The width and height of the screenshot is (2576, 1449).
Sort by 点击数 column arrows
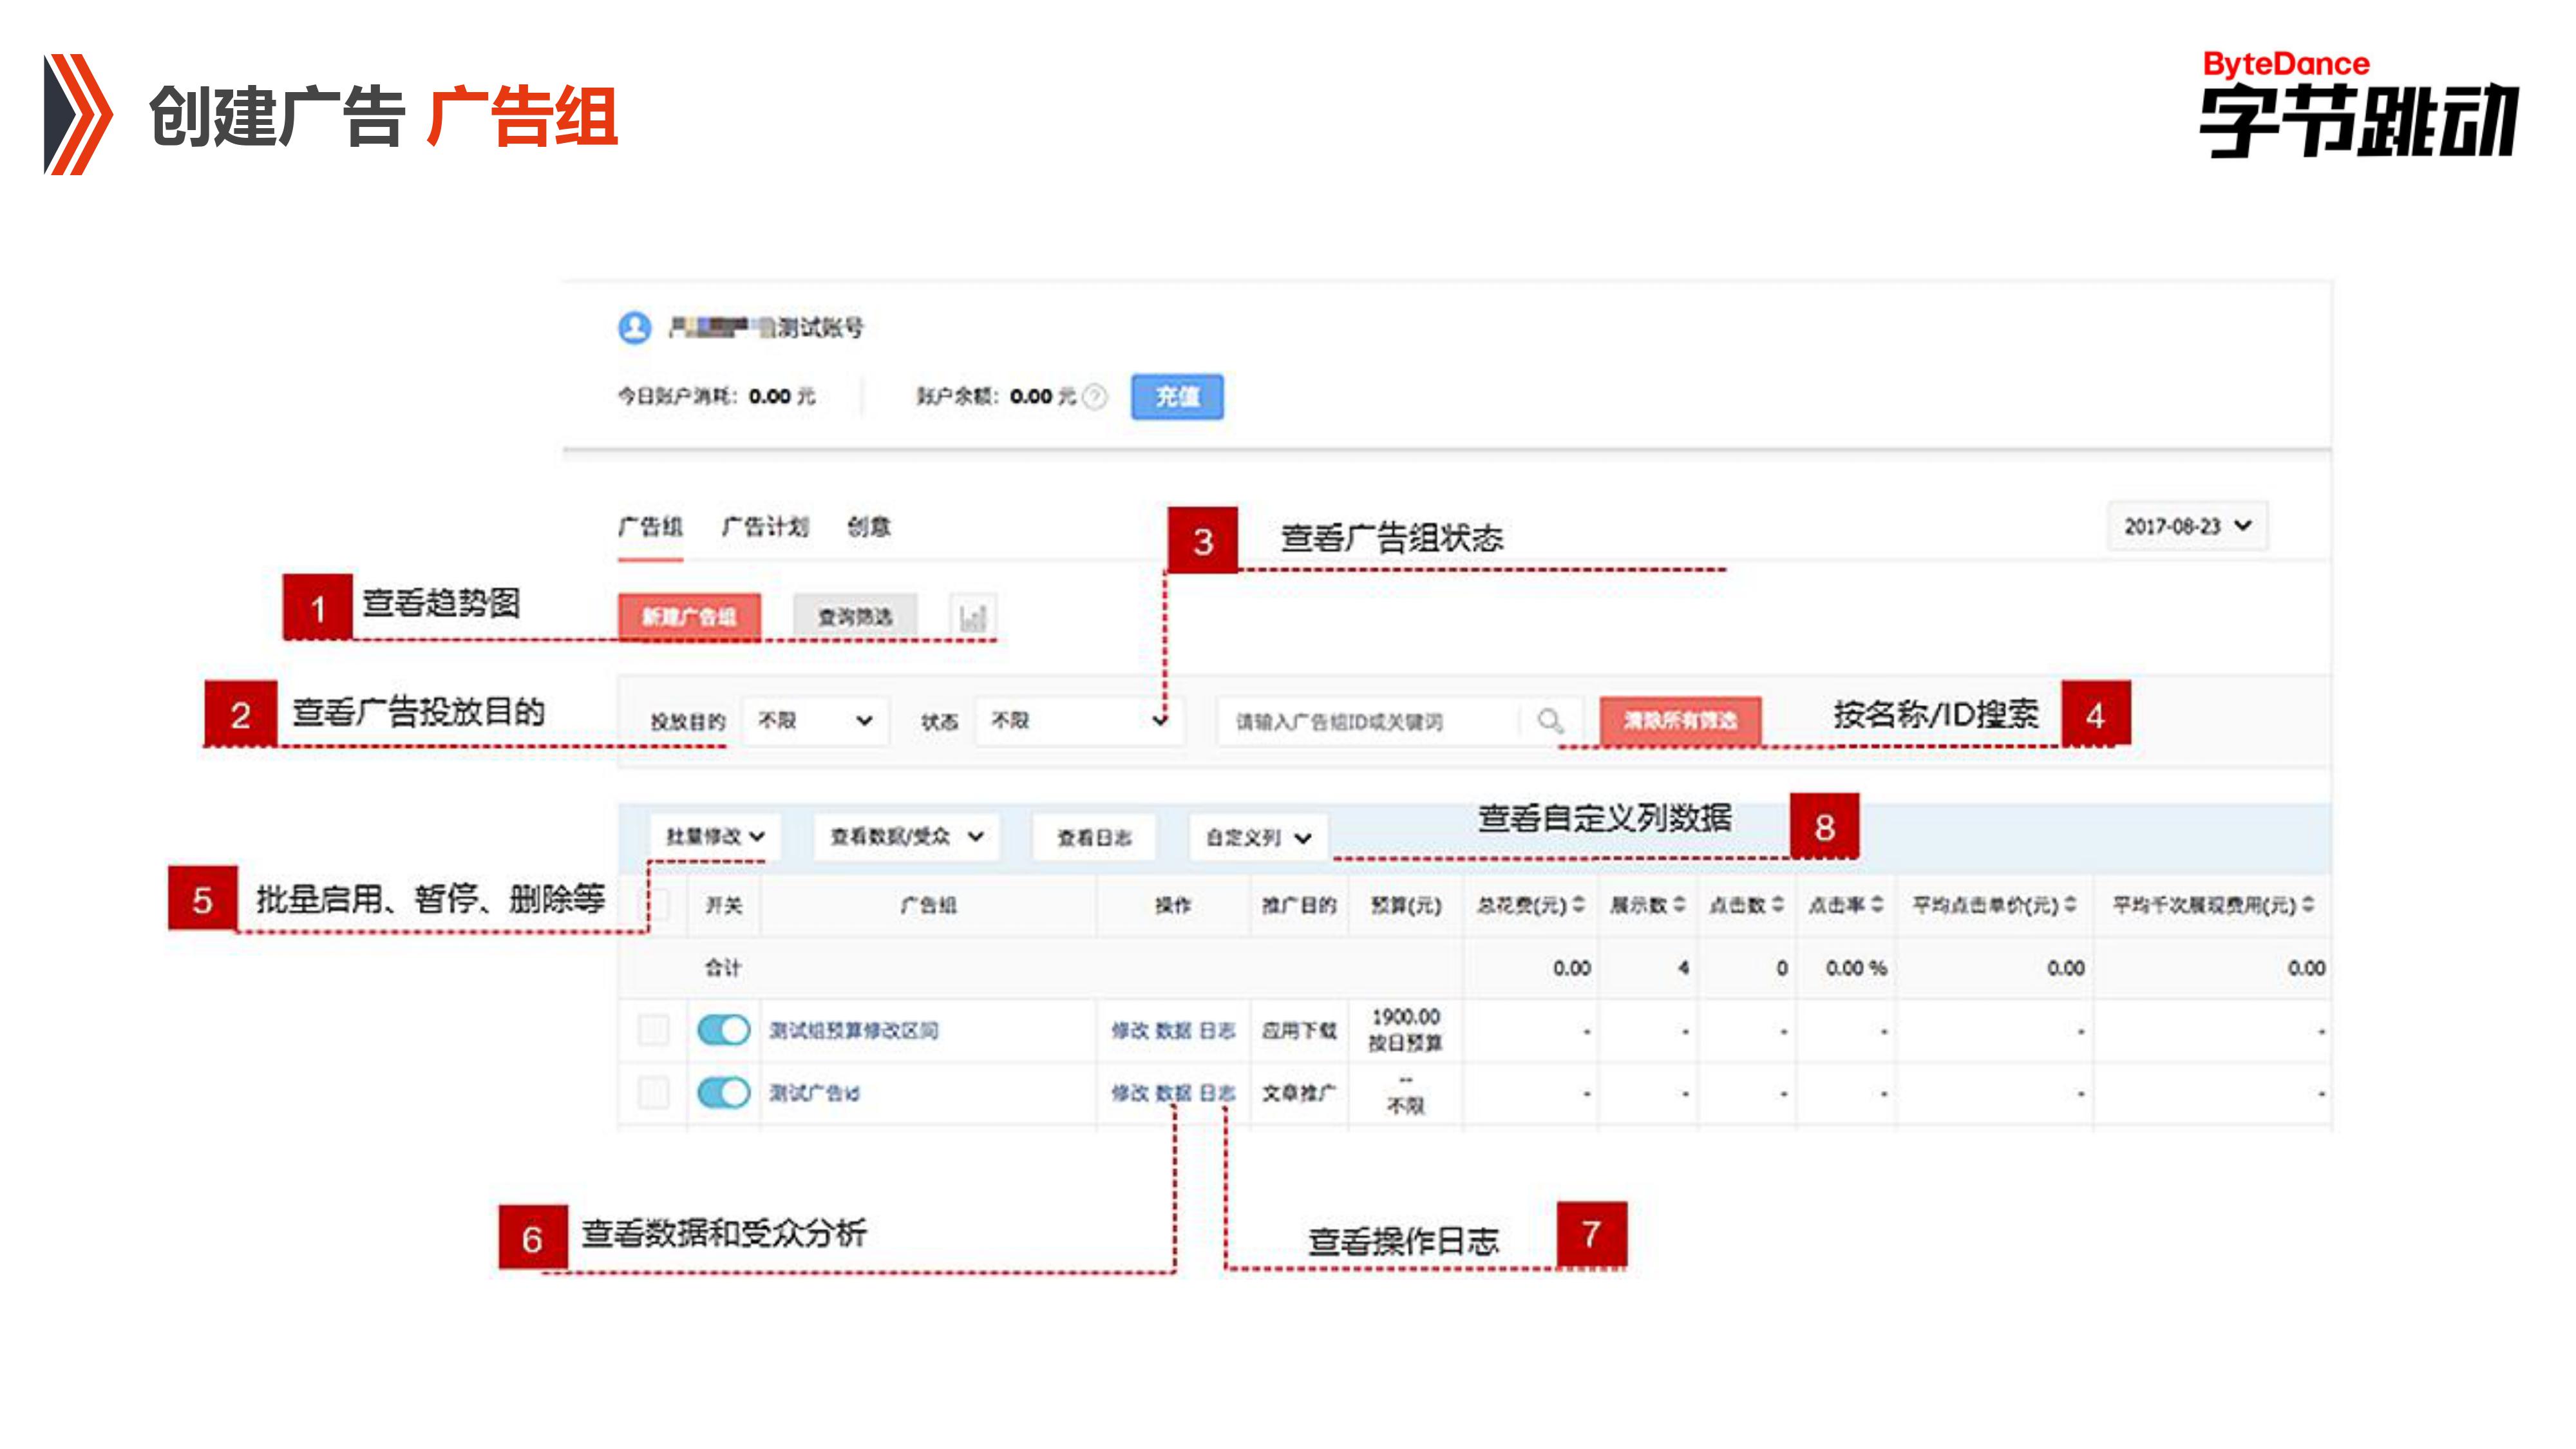point(1777,904)
